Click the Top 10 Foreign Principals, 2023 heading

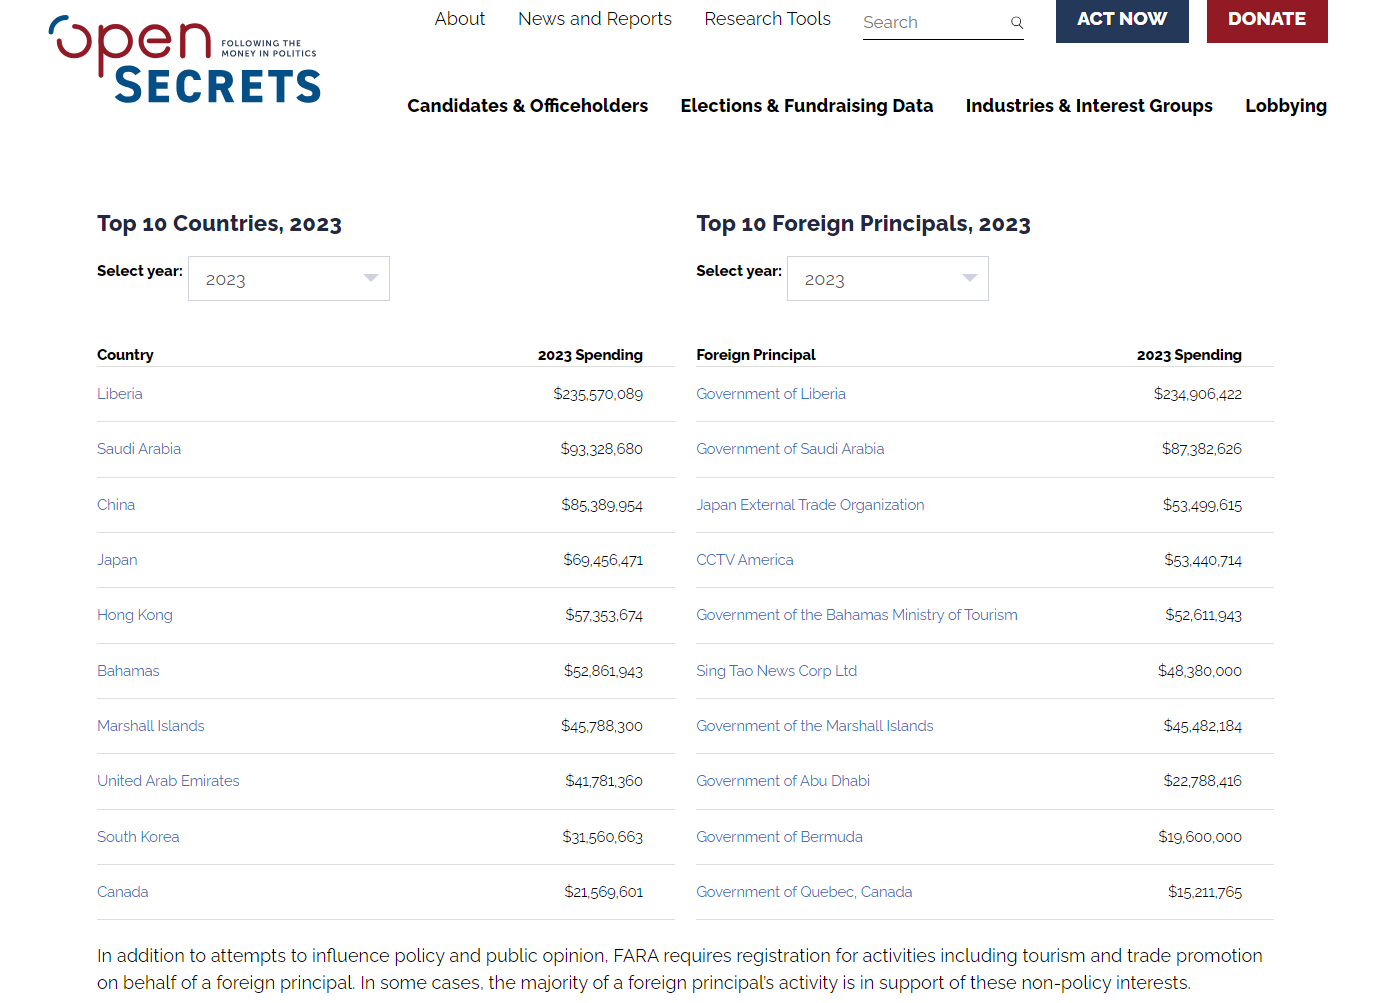point(863,224)
